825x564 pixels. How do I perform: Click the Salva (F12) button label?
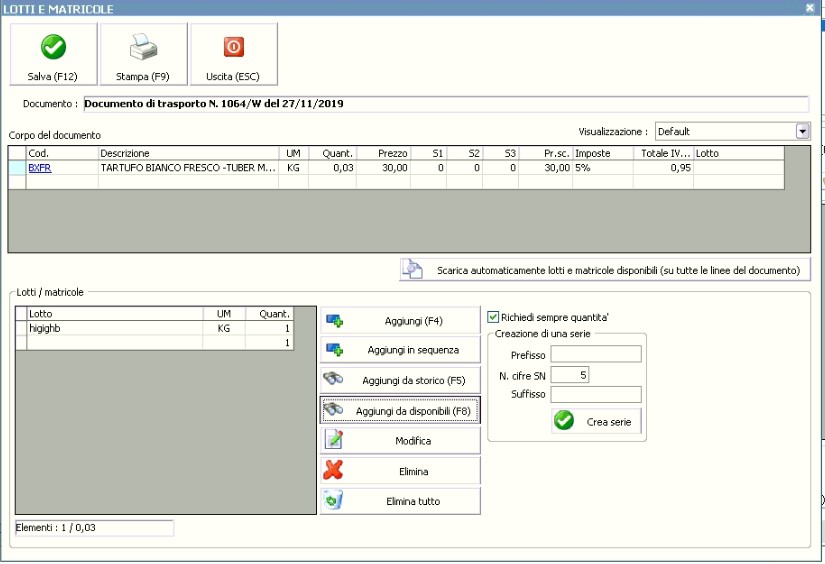(x=53, y=76)
